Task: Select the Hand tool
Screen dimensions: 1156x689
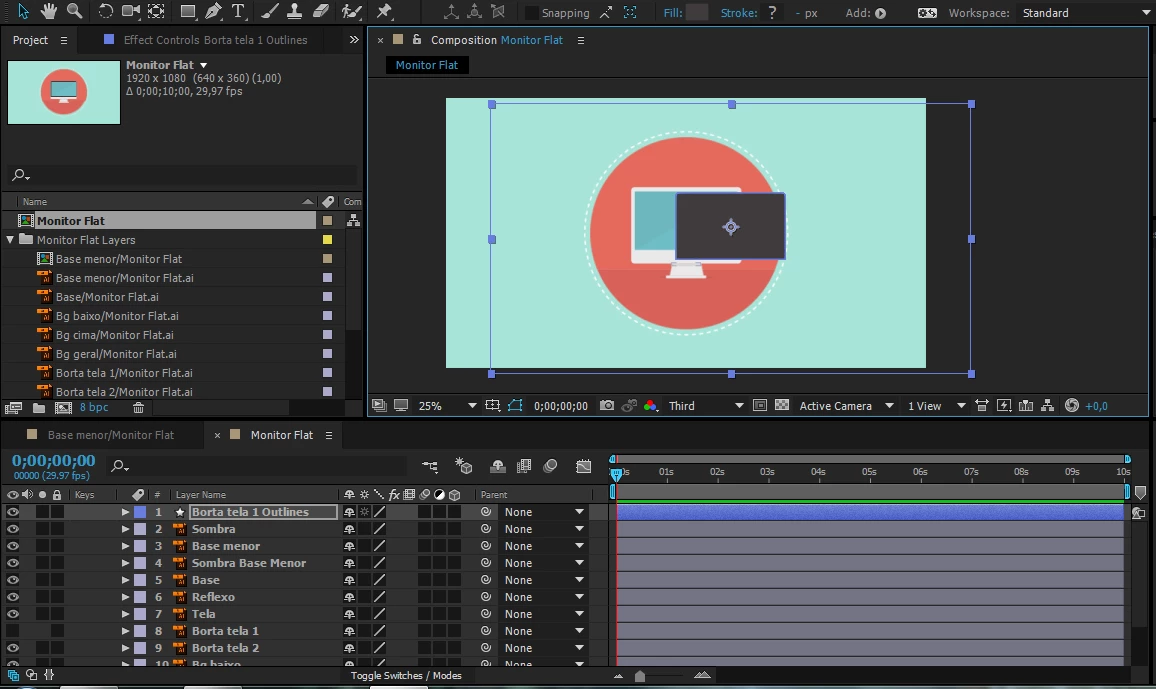Action: (49, 12)
